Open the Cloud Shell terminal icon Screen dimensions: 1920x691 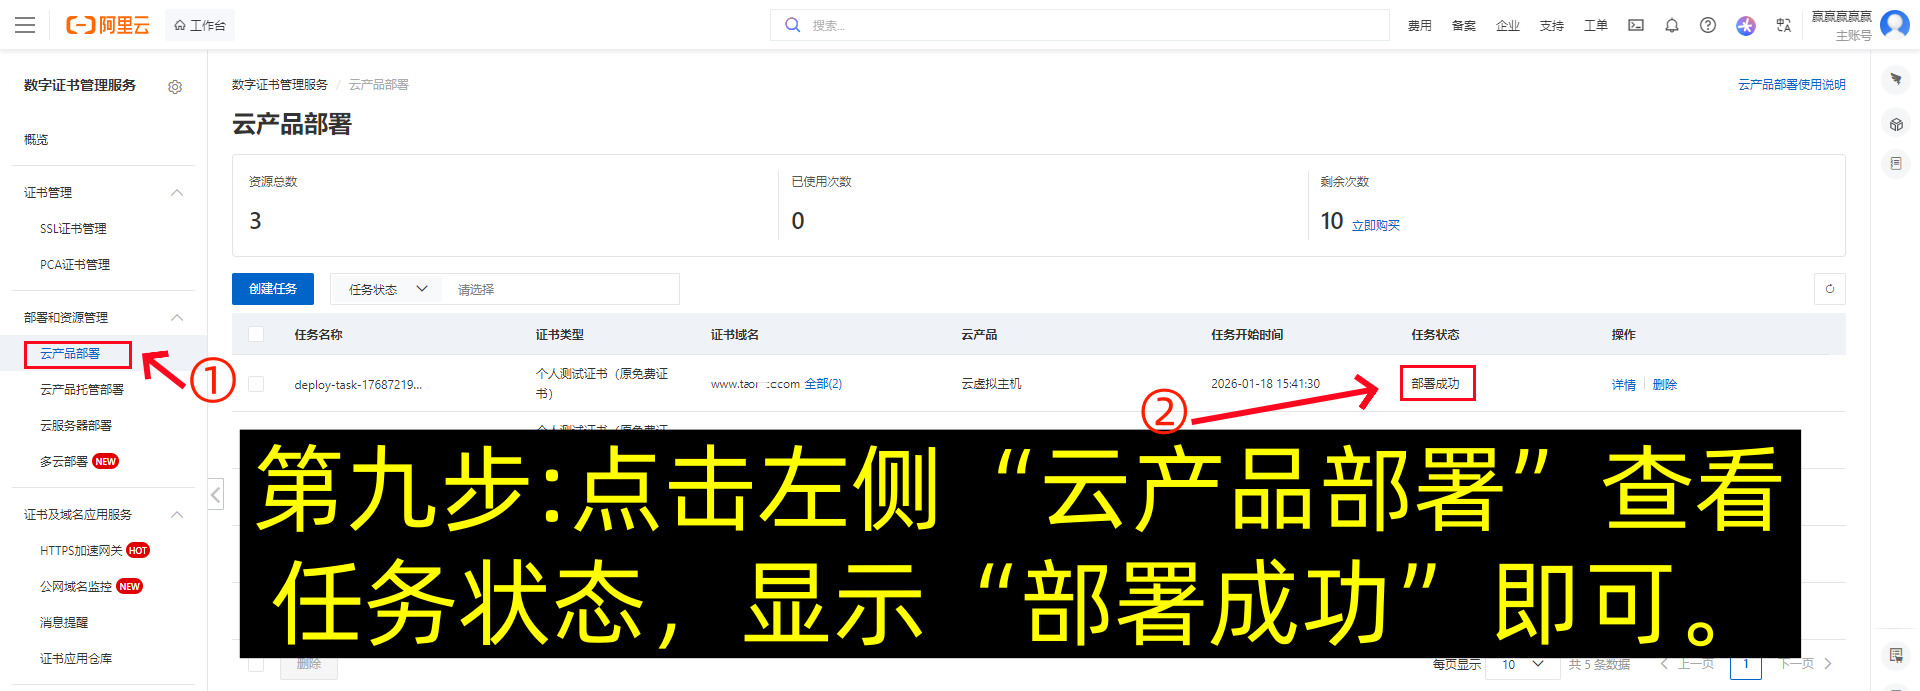point(1636,25)
